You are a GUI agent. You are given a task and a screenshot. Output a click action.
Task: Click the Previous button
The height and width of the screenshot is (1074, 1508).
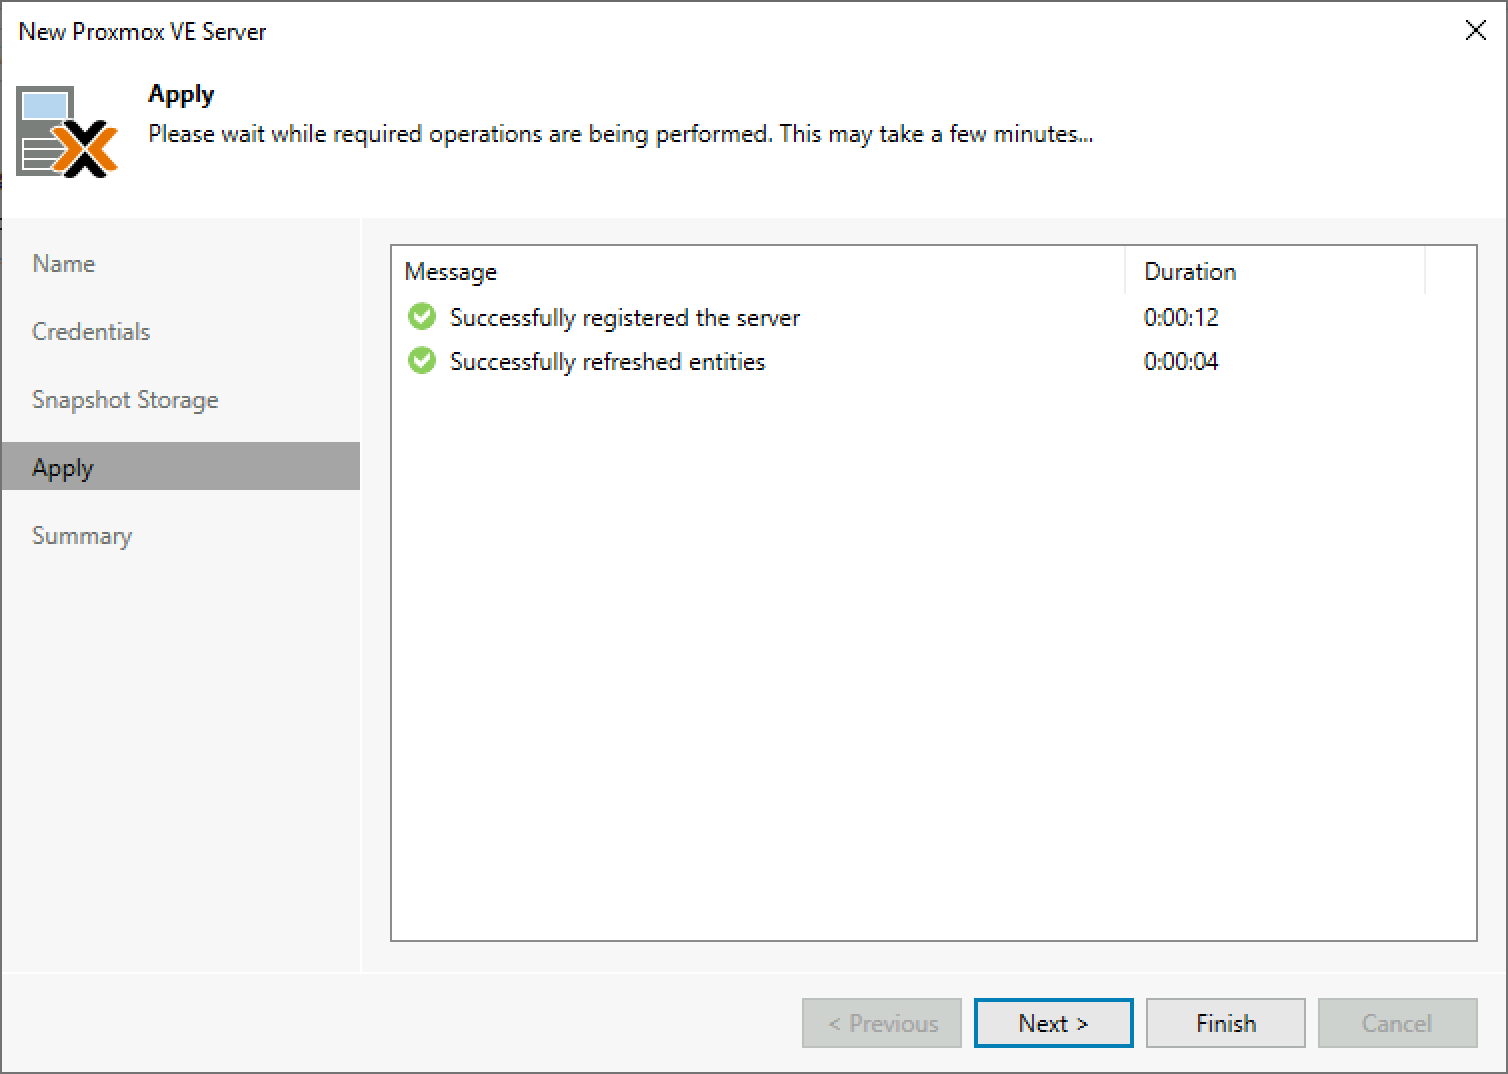pyautogui.click(x=881, y=1023)
